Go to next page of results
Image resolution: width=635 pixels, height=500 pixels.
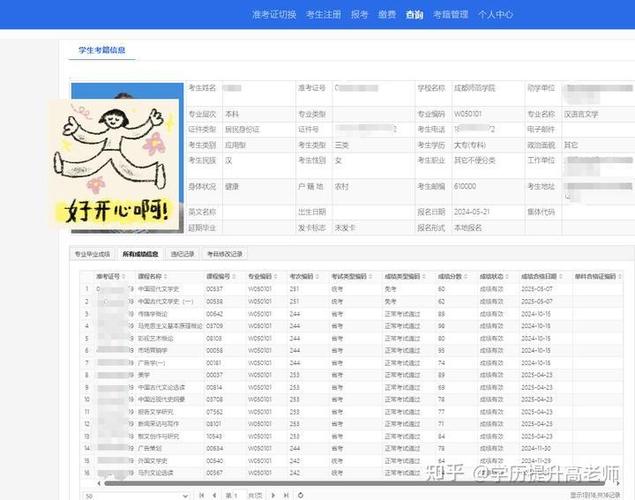coord(273,495)
